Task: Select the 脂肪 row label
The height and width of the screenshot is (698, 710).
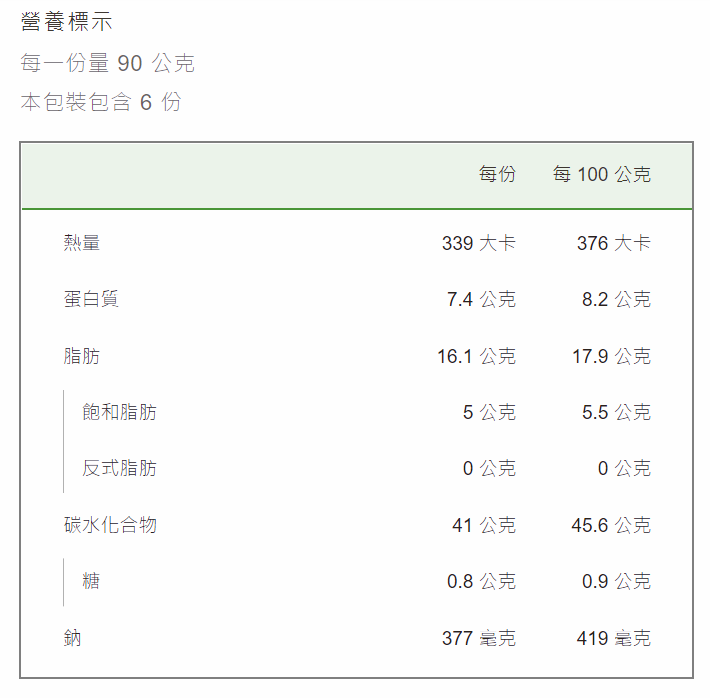Action: (x=82, y=356)
